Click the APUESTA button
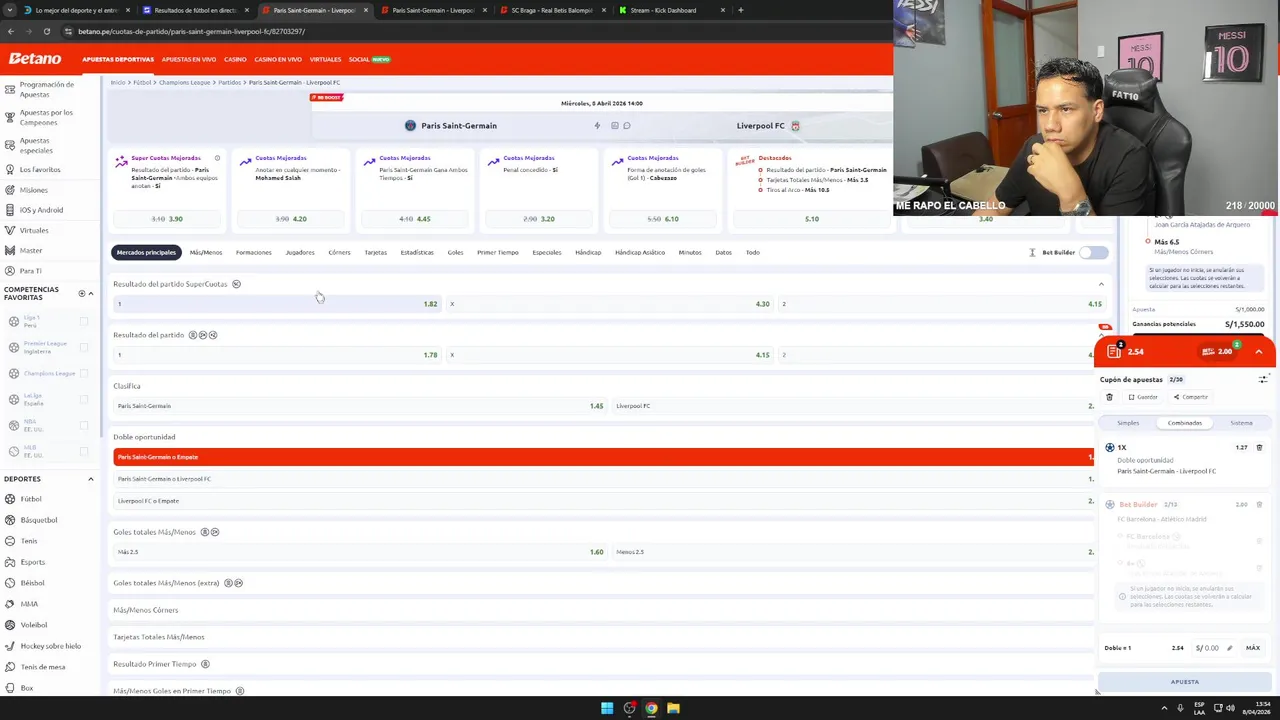 pyautogui.click(x=1185, y=682)
